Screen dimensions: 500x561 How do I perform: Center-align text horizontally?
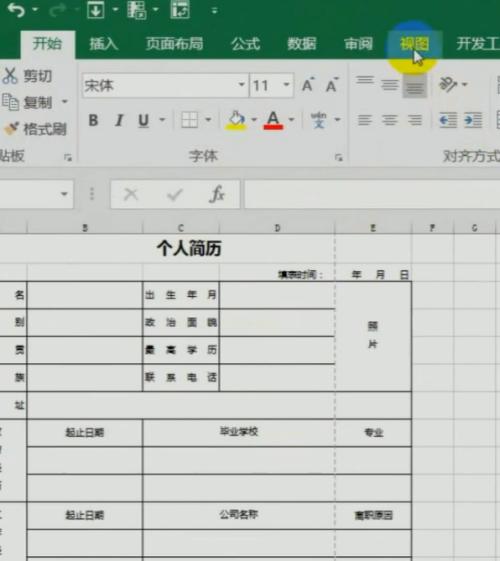390,120
